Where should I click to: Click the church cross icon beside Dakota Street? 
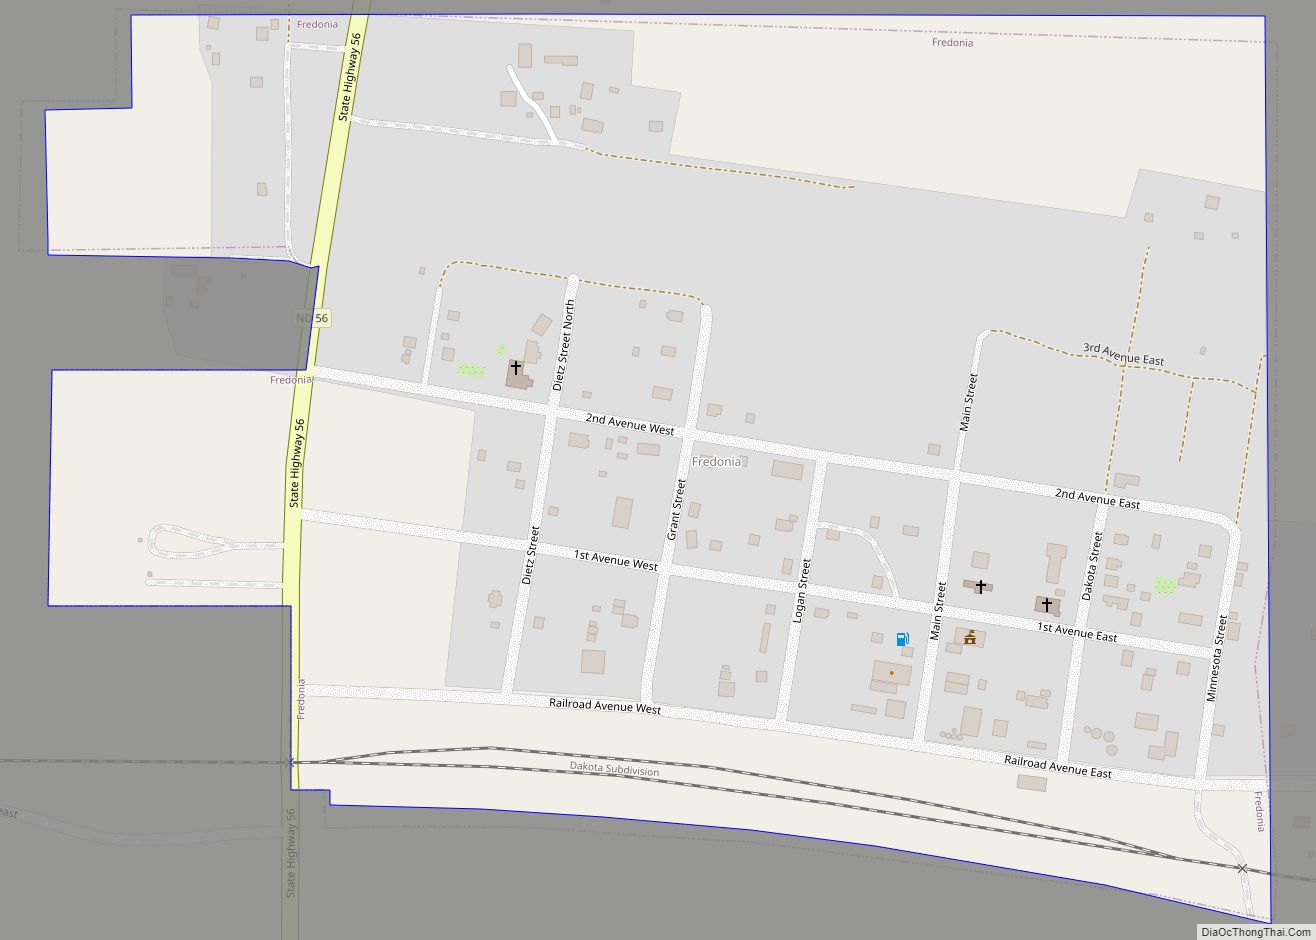(x=1047, y=605)
